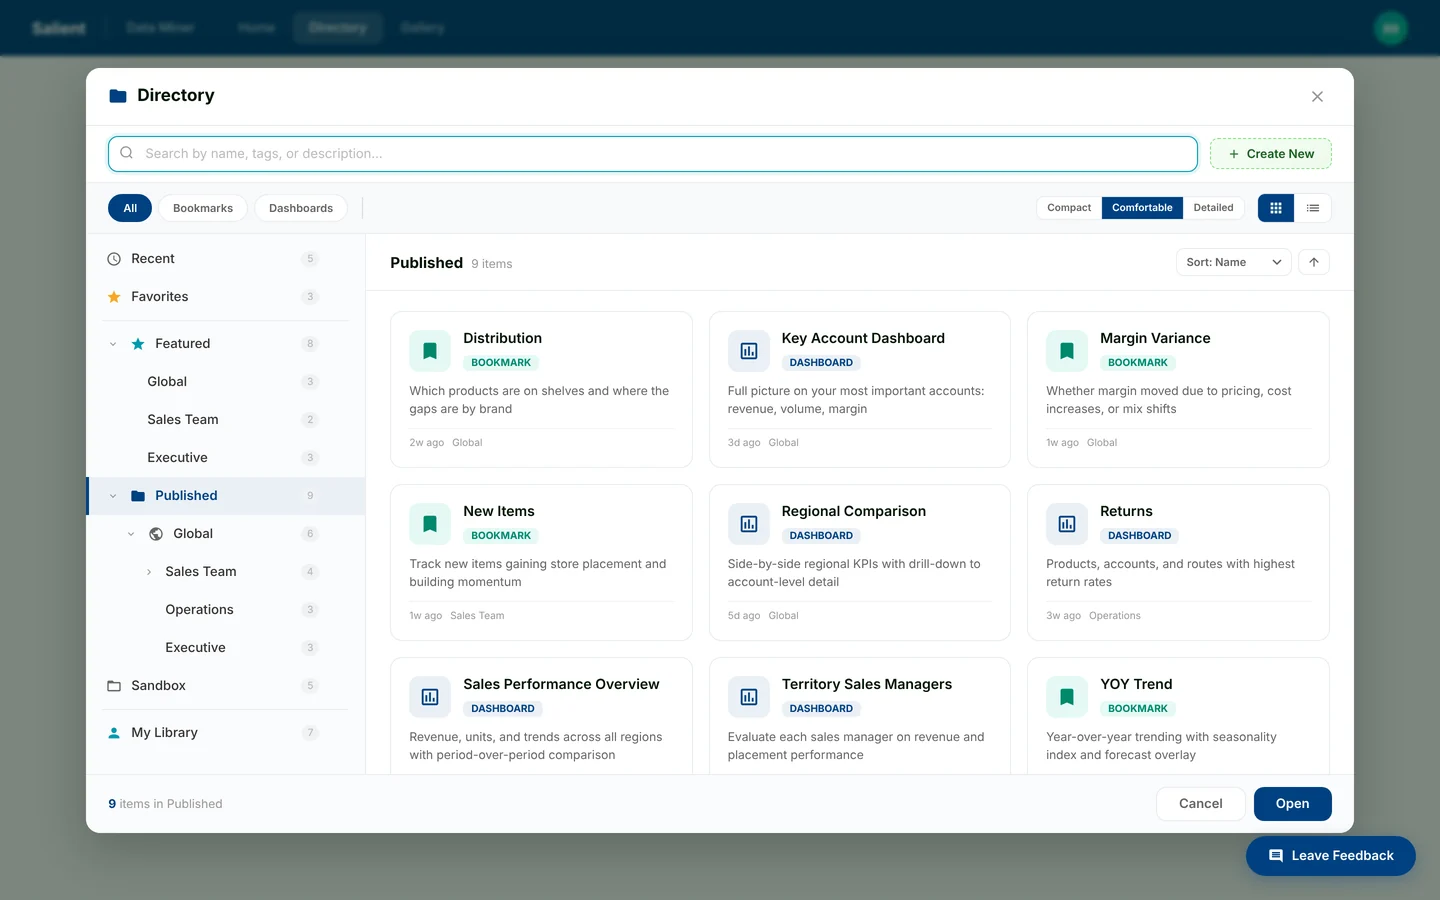Screen dimensions: 1440x900
Task: Click the Regional Comparison dashboard icon
Action: tap(748, 524)
